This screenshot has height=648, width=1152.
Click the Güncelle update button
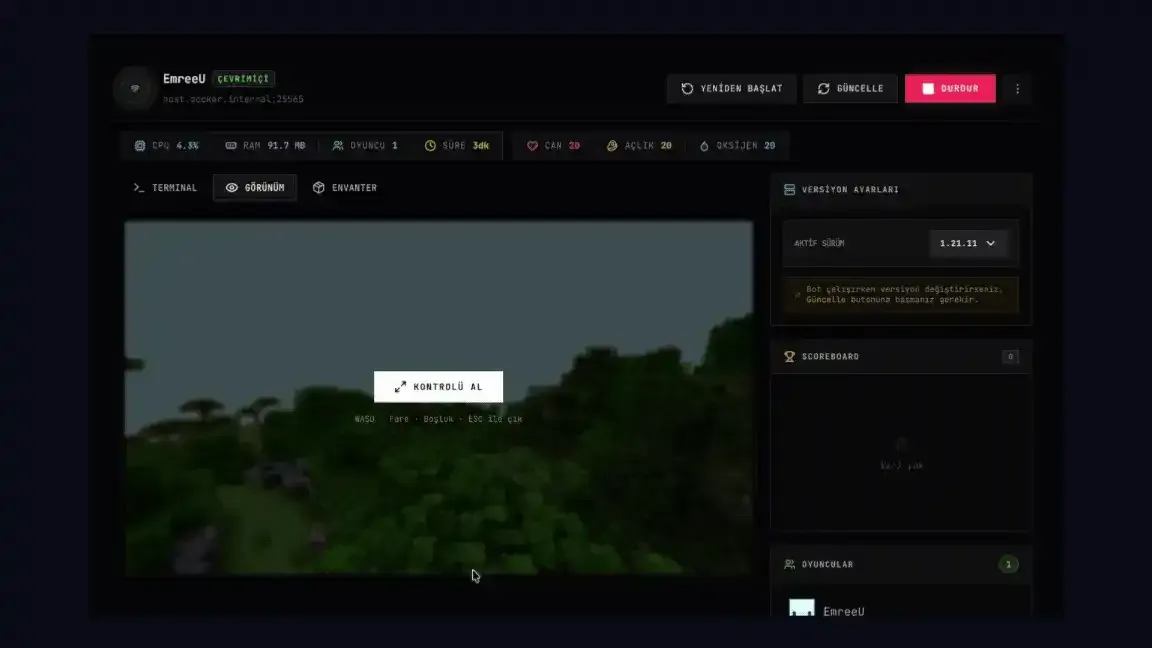tap(850, 88)
